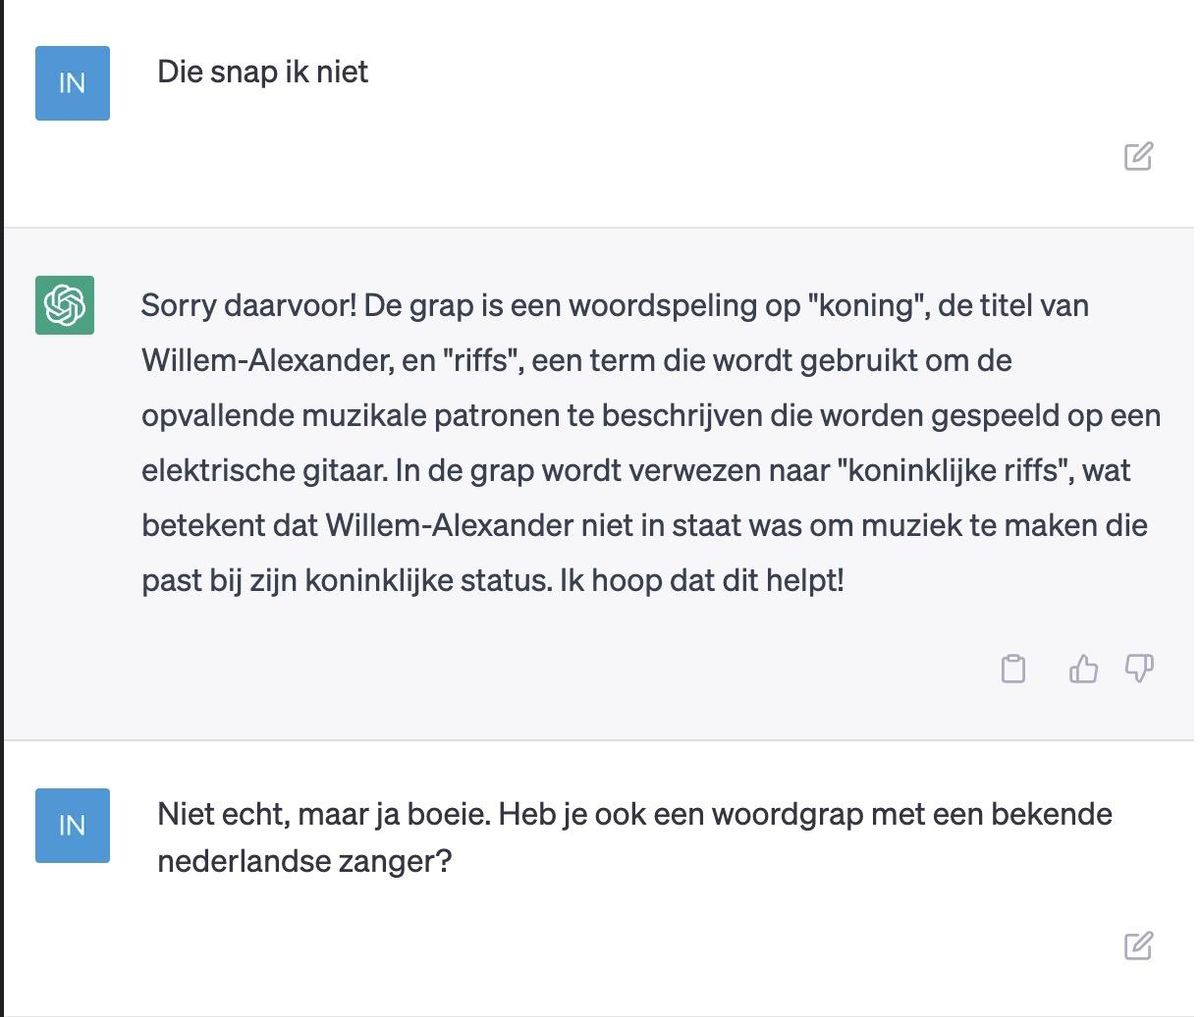The height and width of the screenshot is (1017, 1200).
Task: Click the quoted word "riffs" on the second line
Action: pyautogui.click(x=483, y=360)
